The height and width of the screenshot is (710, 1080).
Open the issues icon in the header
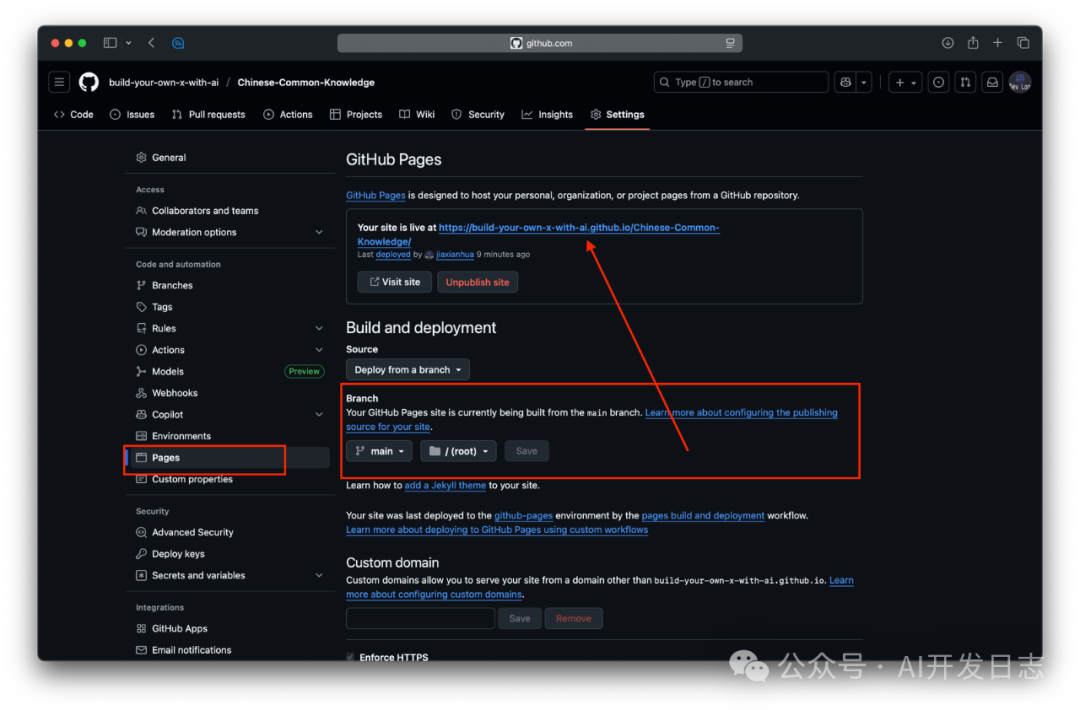click(938, 83)
